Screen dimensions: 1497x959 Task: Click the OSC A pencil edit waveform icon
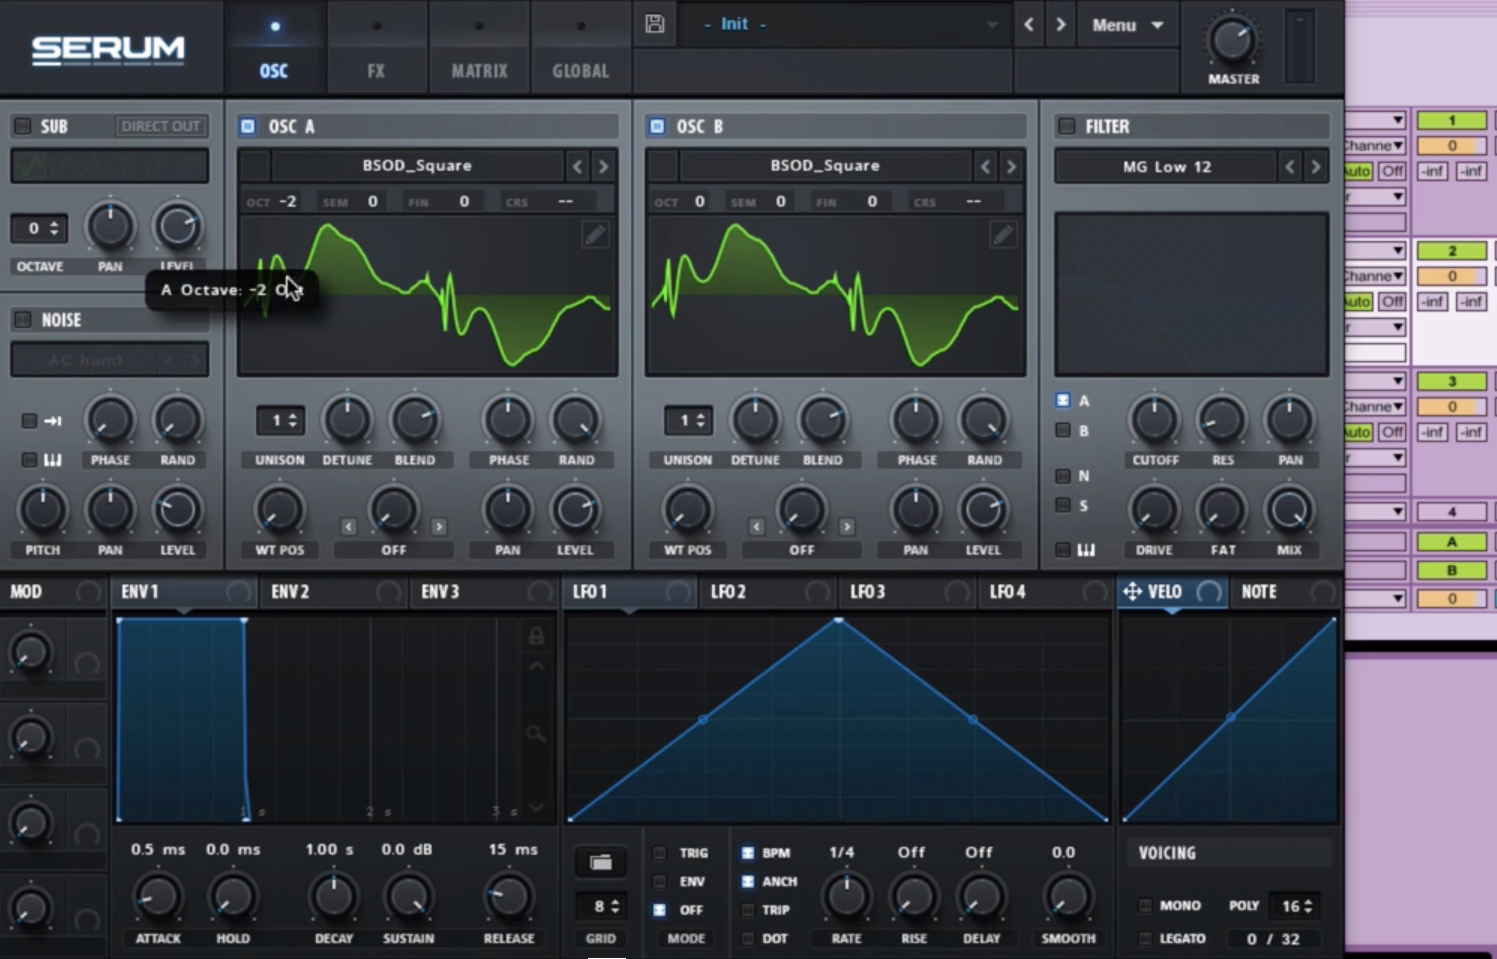click(595, 235)
